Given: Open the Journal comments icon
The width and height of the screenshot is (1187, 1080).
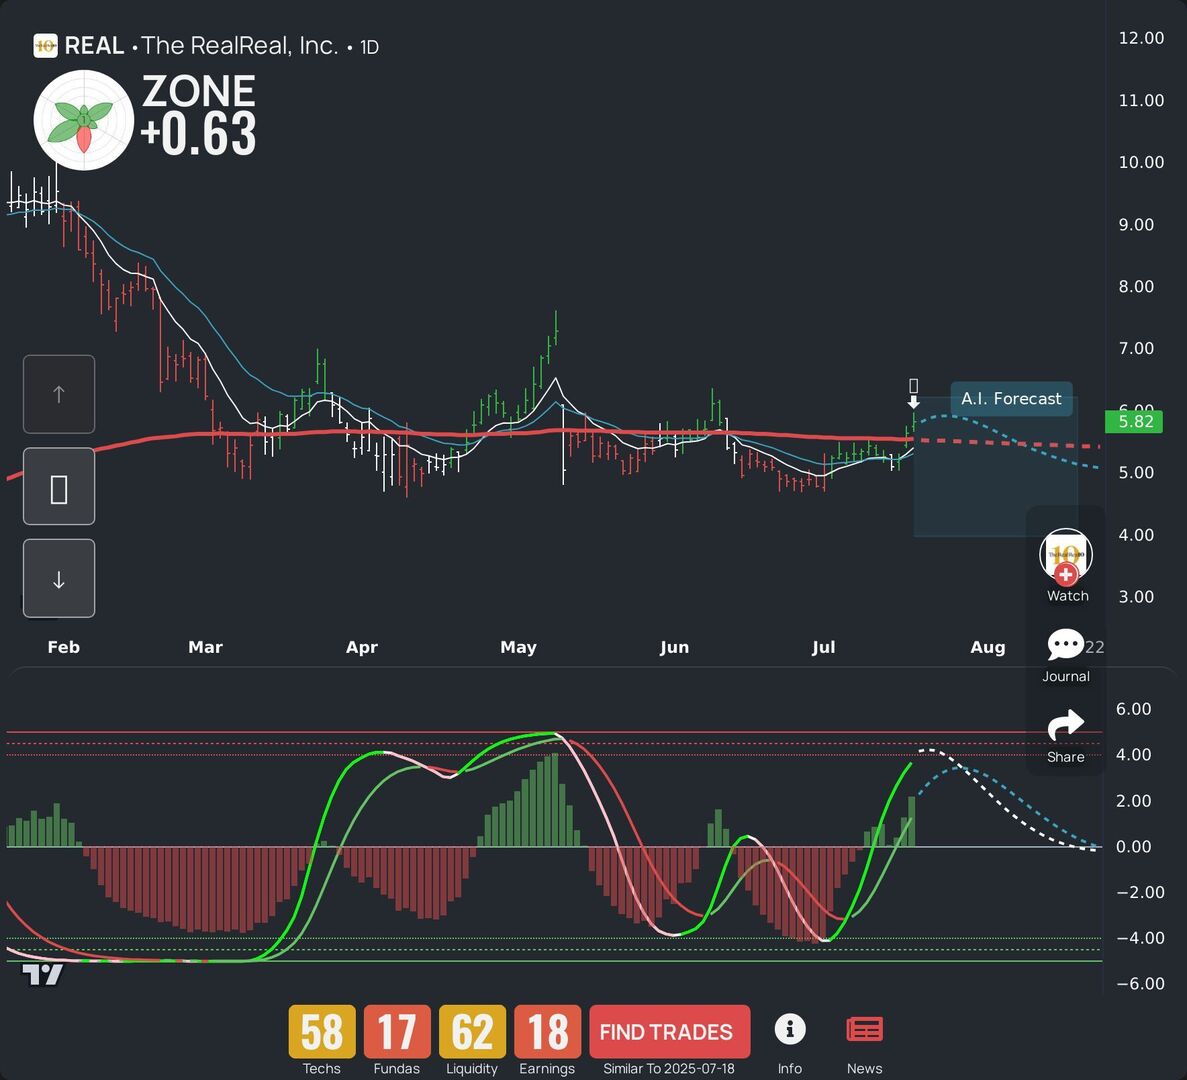Looking at the screenshot, I should [1065, 645].
